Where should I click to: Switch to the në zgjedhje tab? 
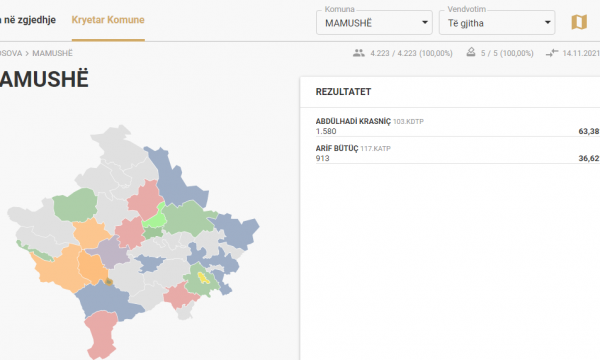(28, 20)
